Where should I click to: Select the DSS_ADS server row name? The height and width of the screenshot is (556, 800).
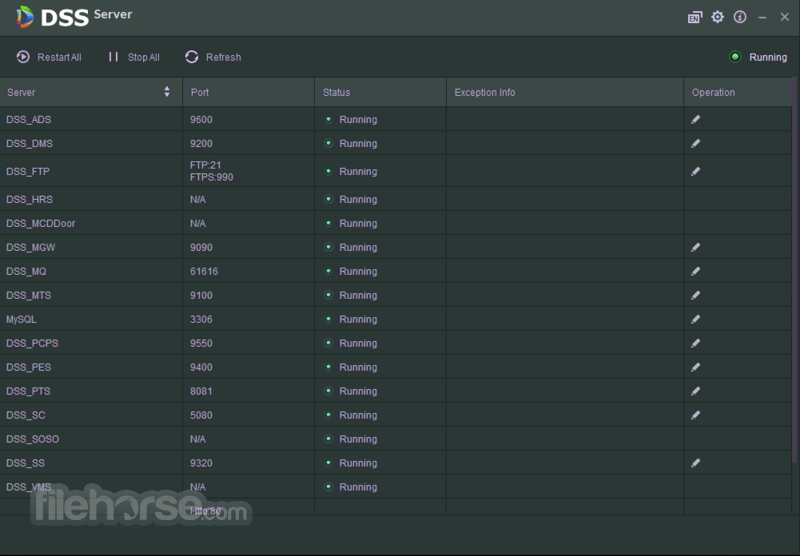coord(29,119)
